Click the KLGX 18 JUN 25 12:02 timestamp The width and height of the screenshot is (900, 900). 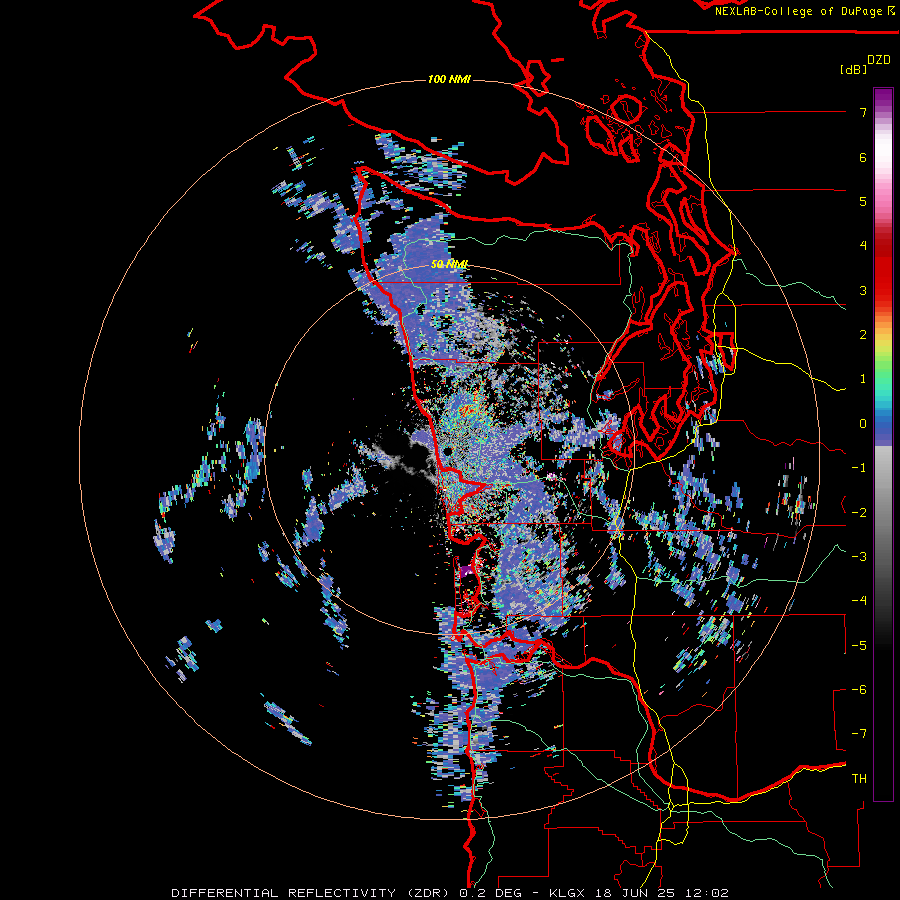pyautogui.click(x=639, y=893)
